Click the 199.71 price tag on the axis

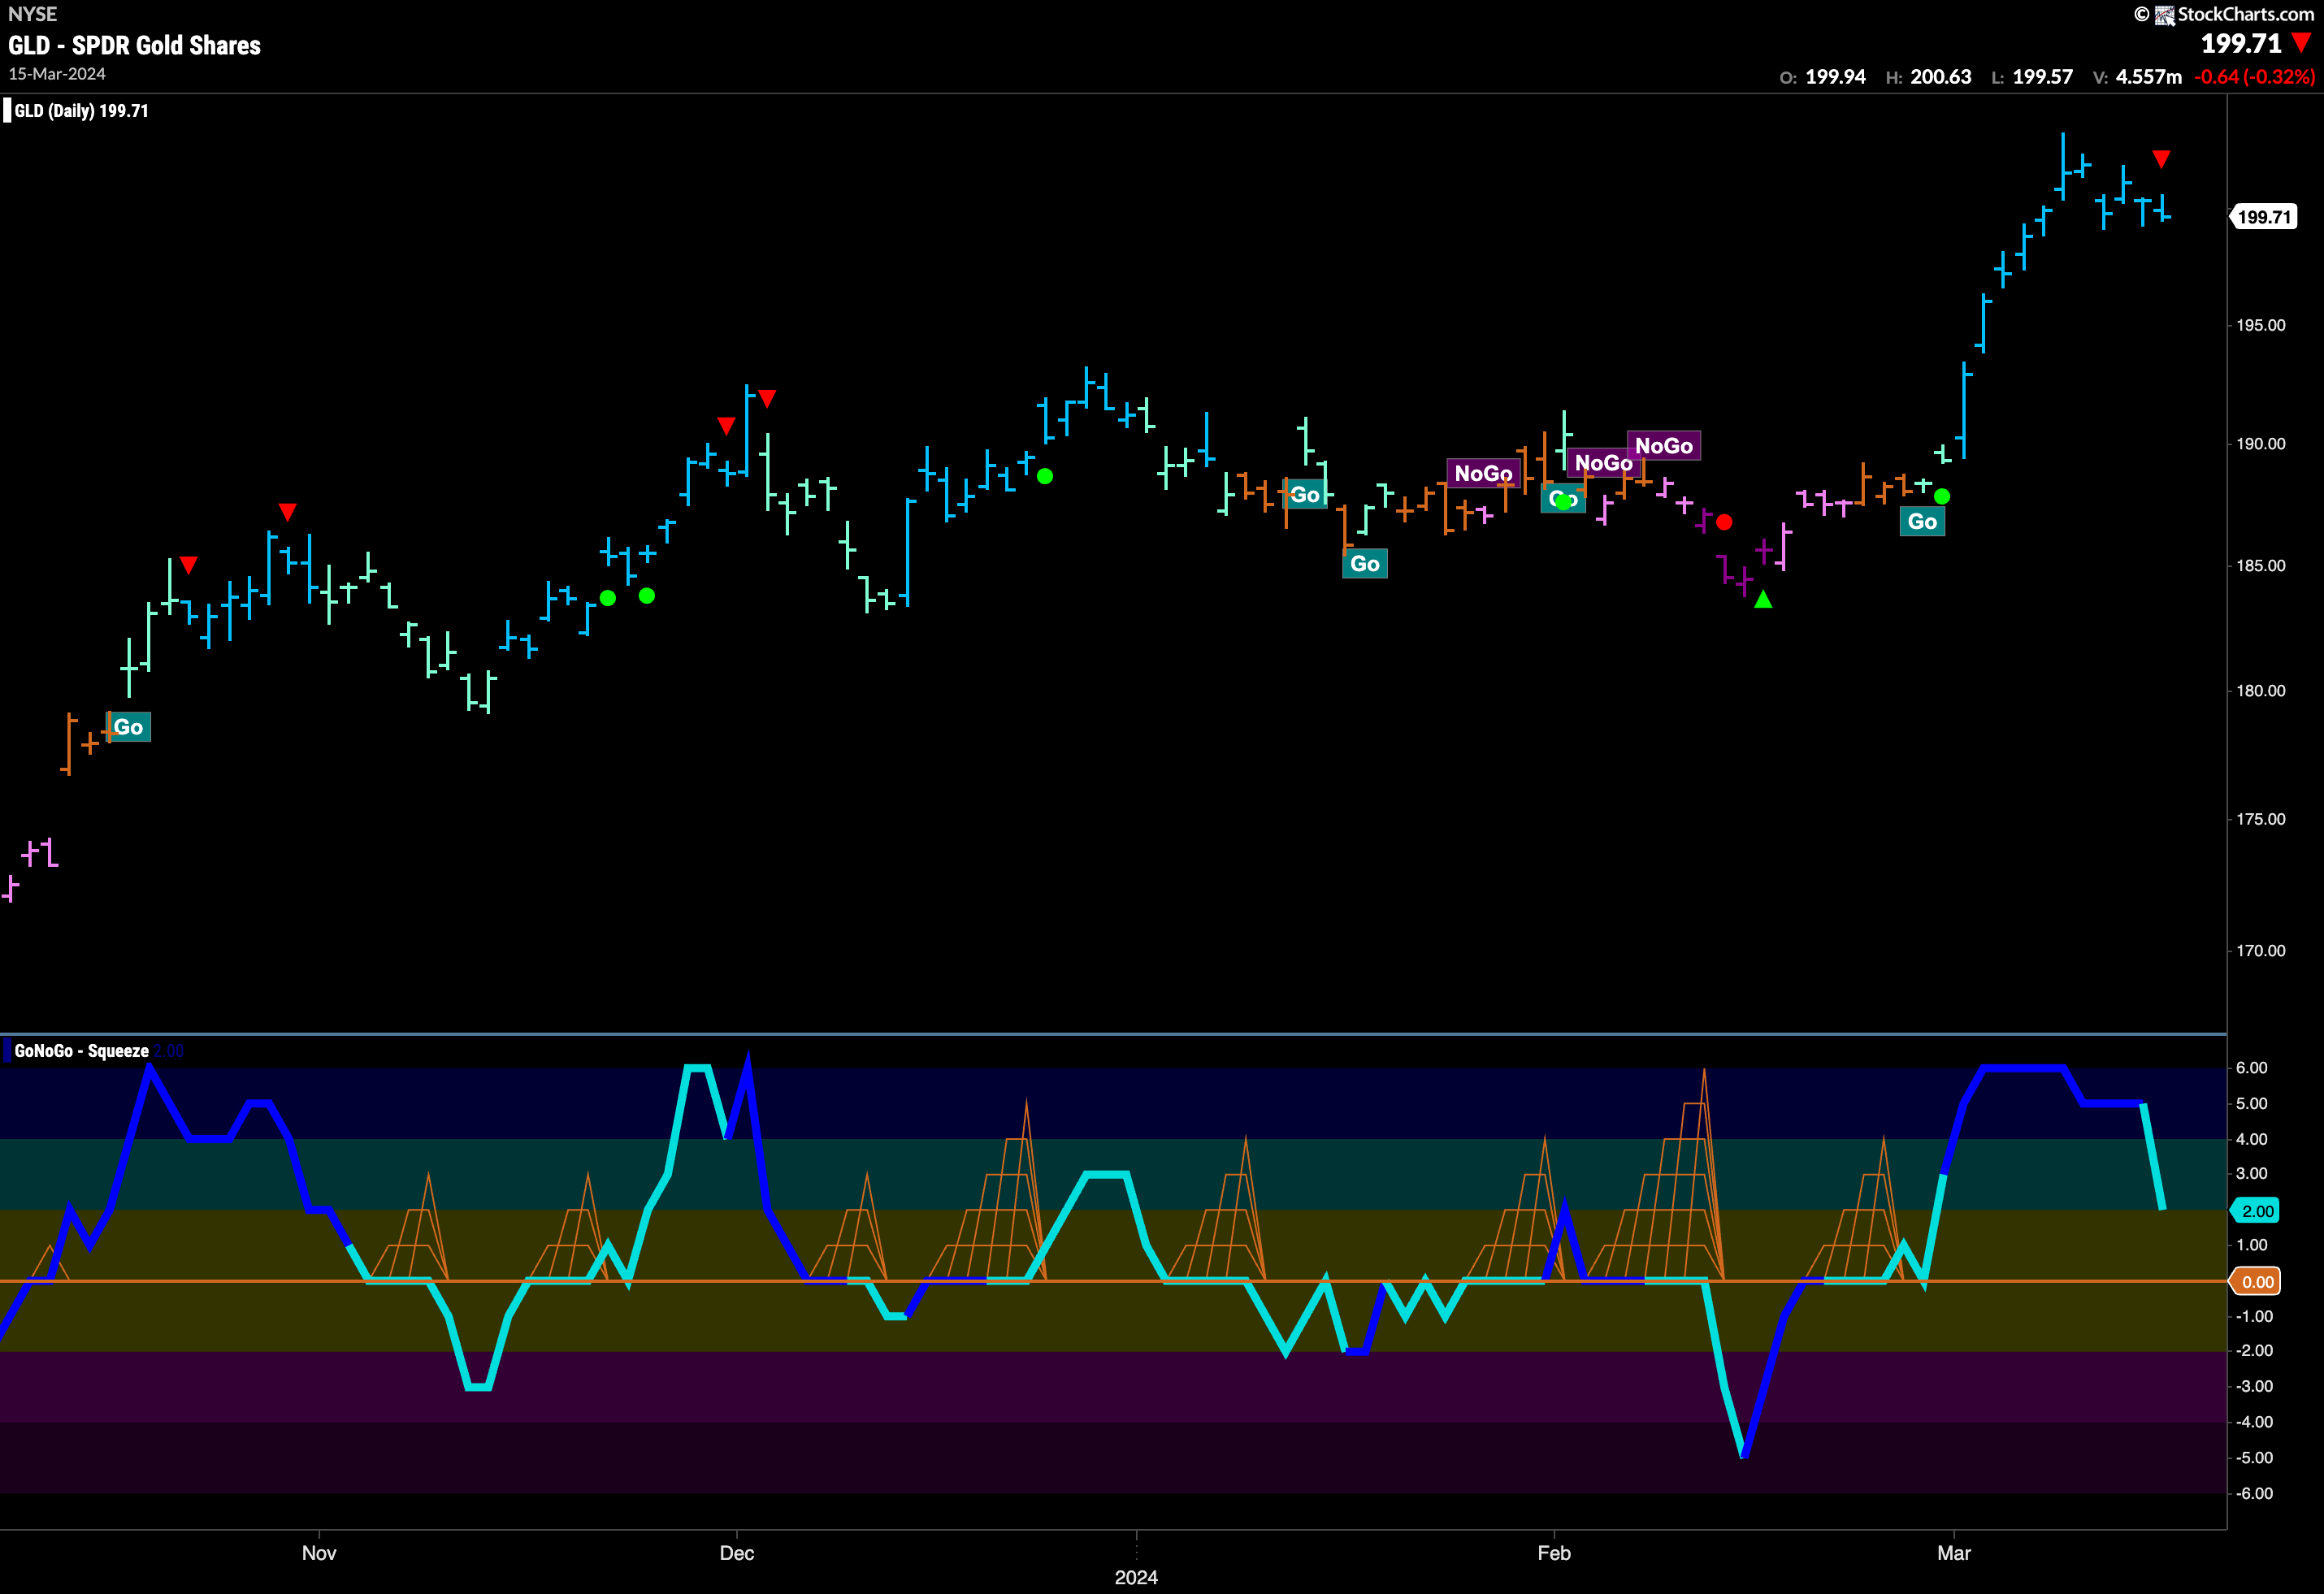click(x=2264, y=217)
